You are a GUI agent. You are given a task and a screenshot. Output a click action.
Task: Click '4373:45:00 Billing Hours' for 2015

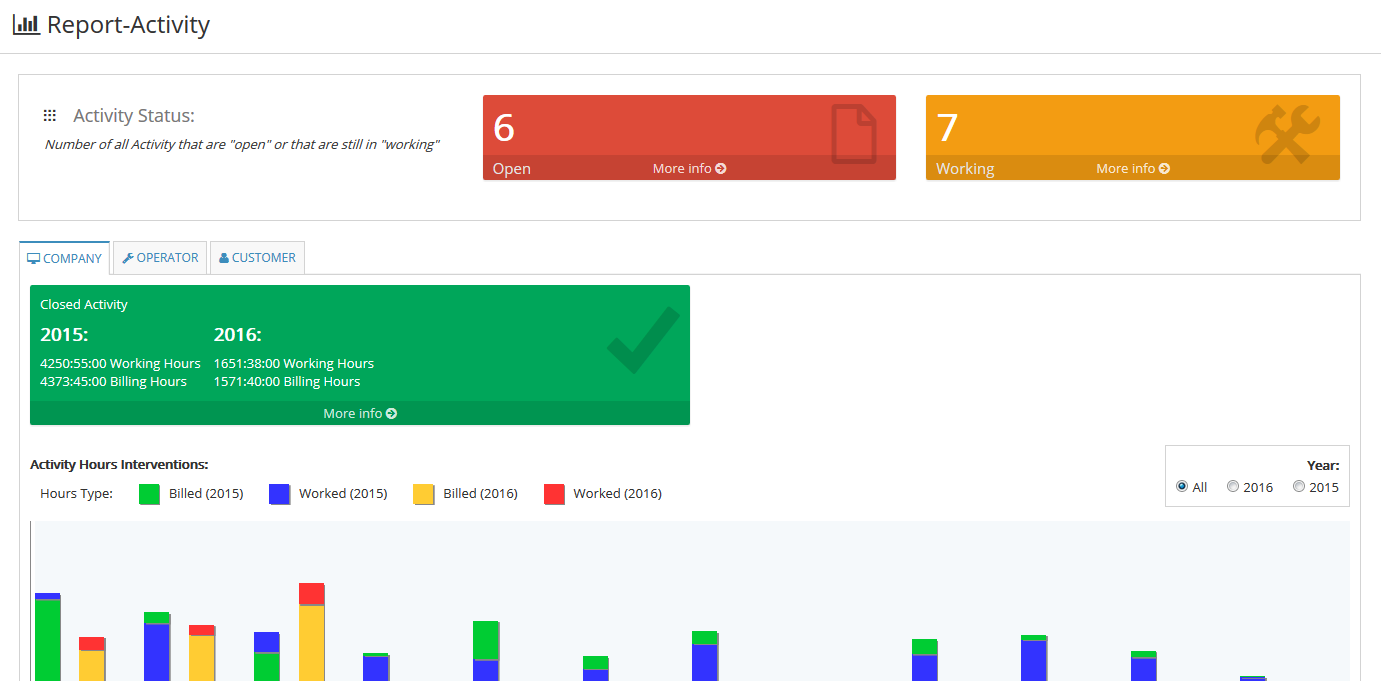click(x=113, y=381)
